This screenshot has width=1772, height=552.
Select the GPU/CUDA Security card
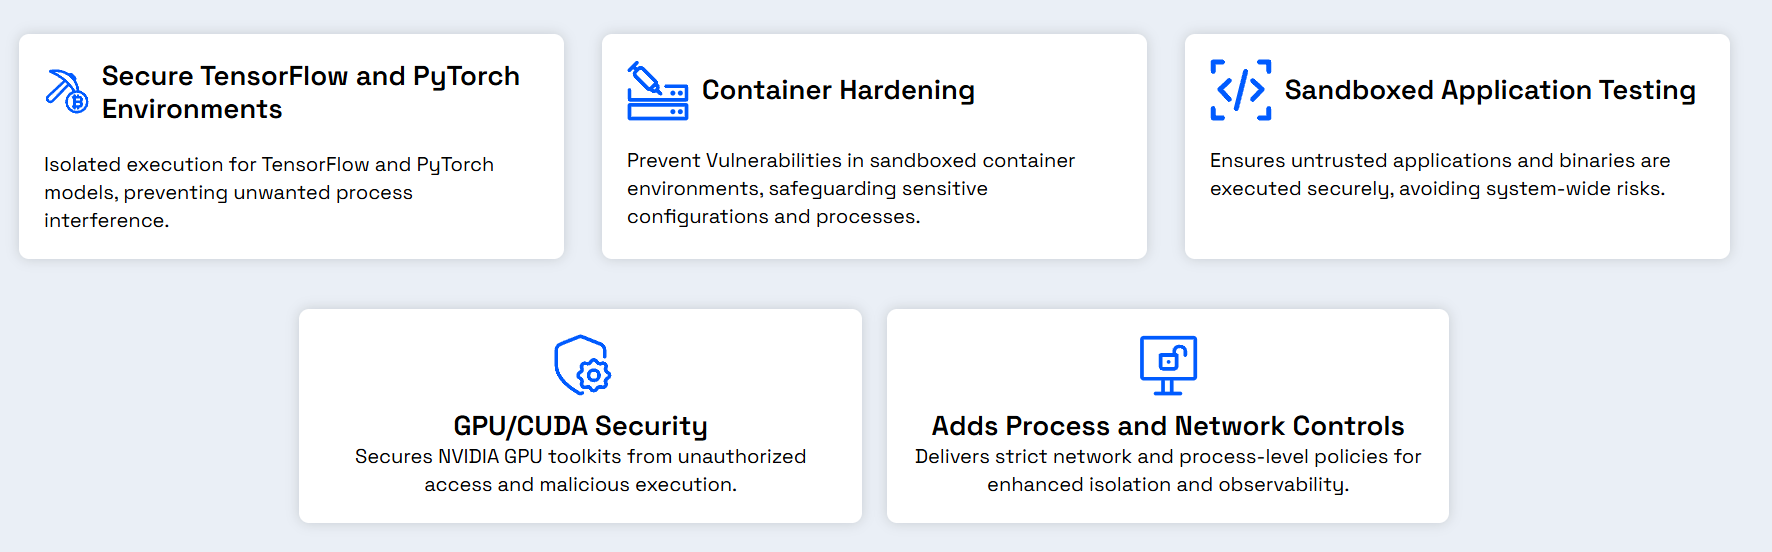click(580, 416)
